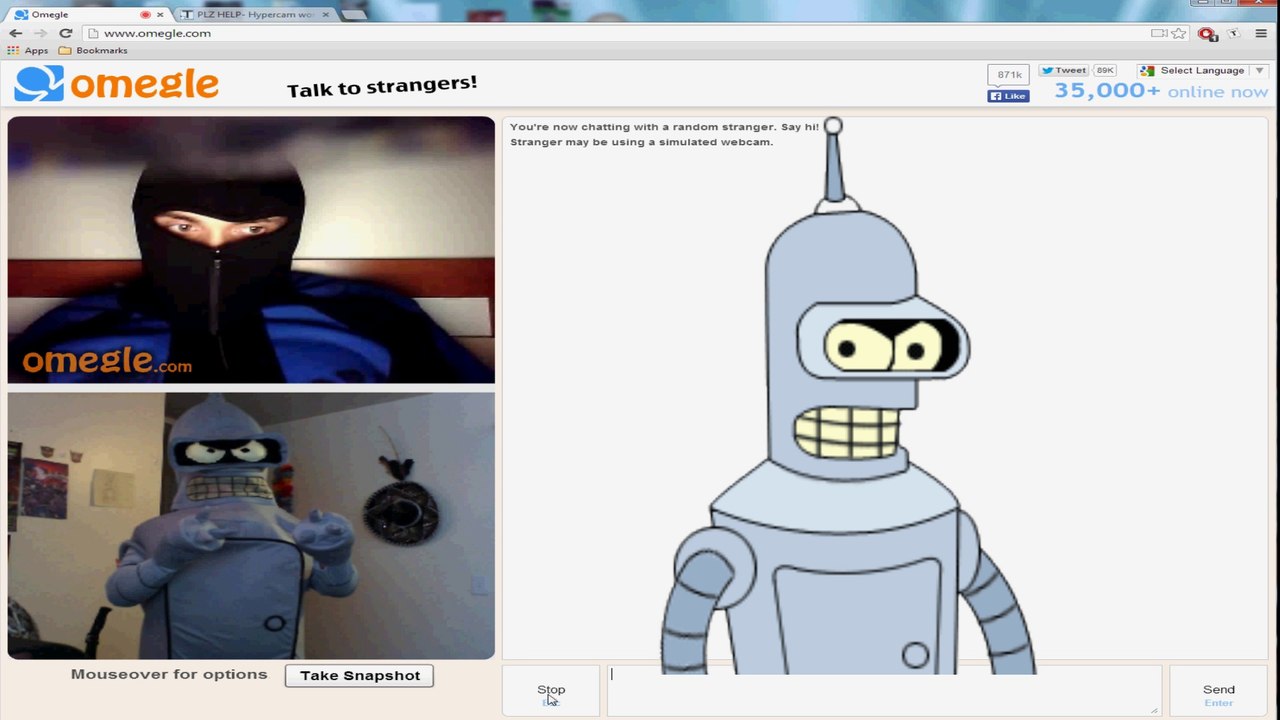Click the camera access icon in address bar

[x=1159, y=33]
